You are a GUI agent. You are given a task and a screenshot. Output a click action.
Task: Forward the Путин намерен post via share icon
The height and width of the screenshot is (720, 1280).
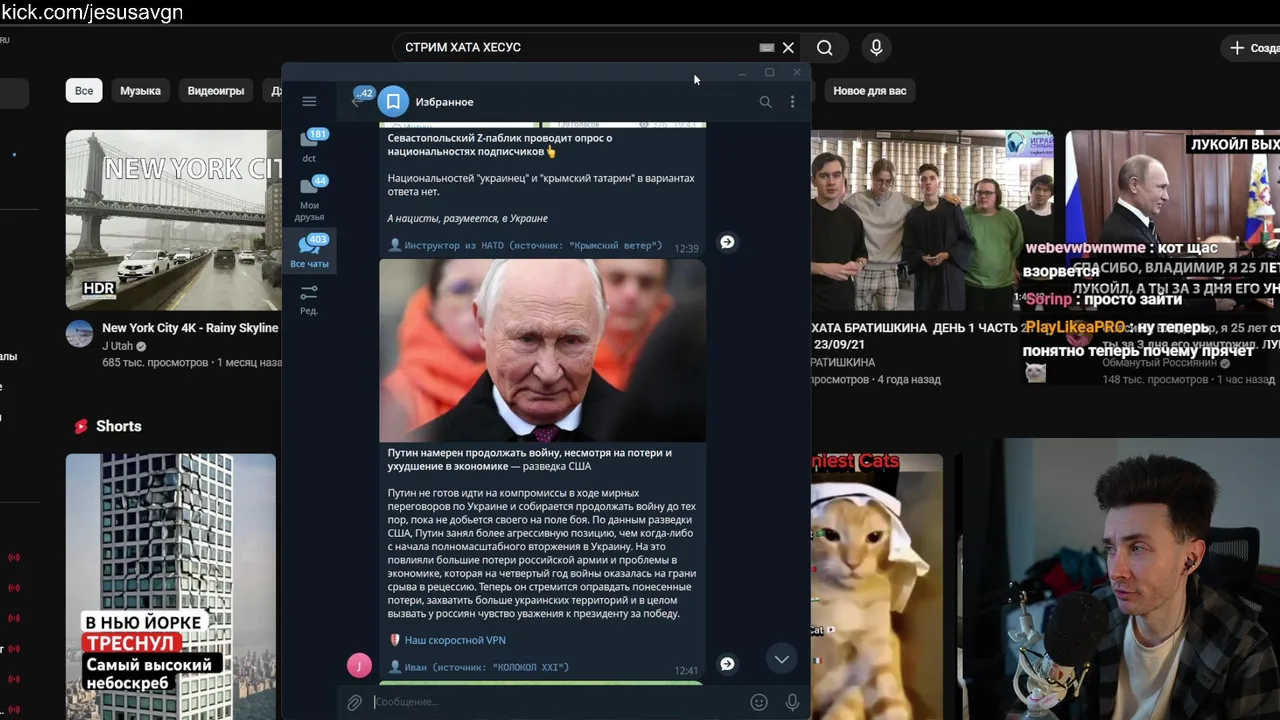727,664
